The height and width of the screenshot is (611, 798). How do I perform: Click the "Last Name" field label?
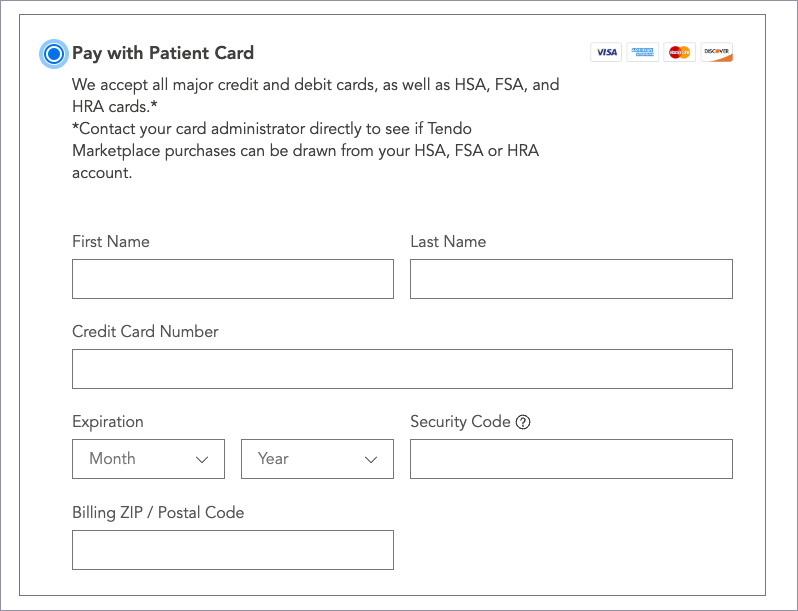(x=448, y=241)
